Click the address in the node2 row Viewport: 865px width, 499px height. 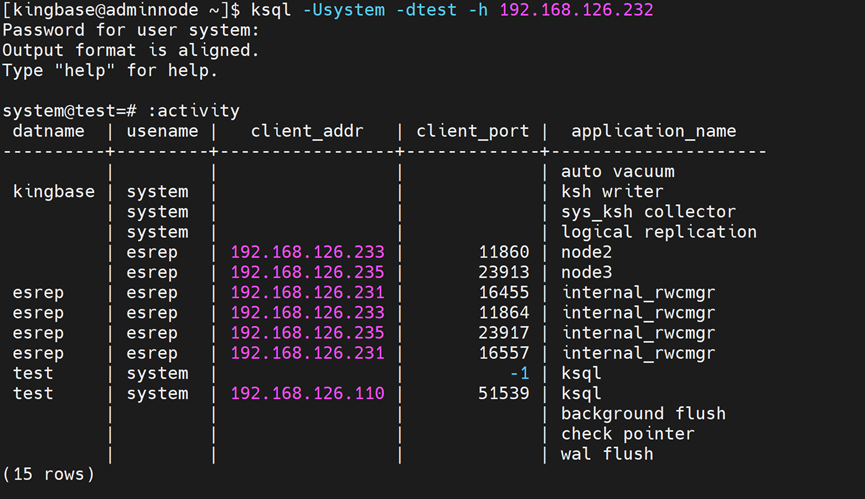click(307, 253)
